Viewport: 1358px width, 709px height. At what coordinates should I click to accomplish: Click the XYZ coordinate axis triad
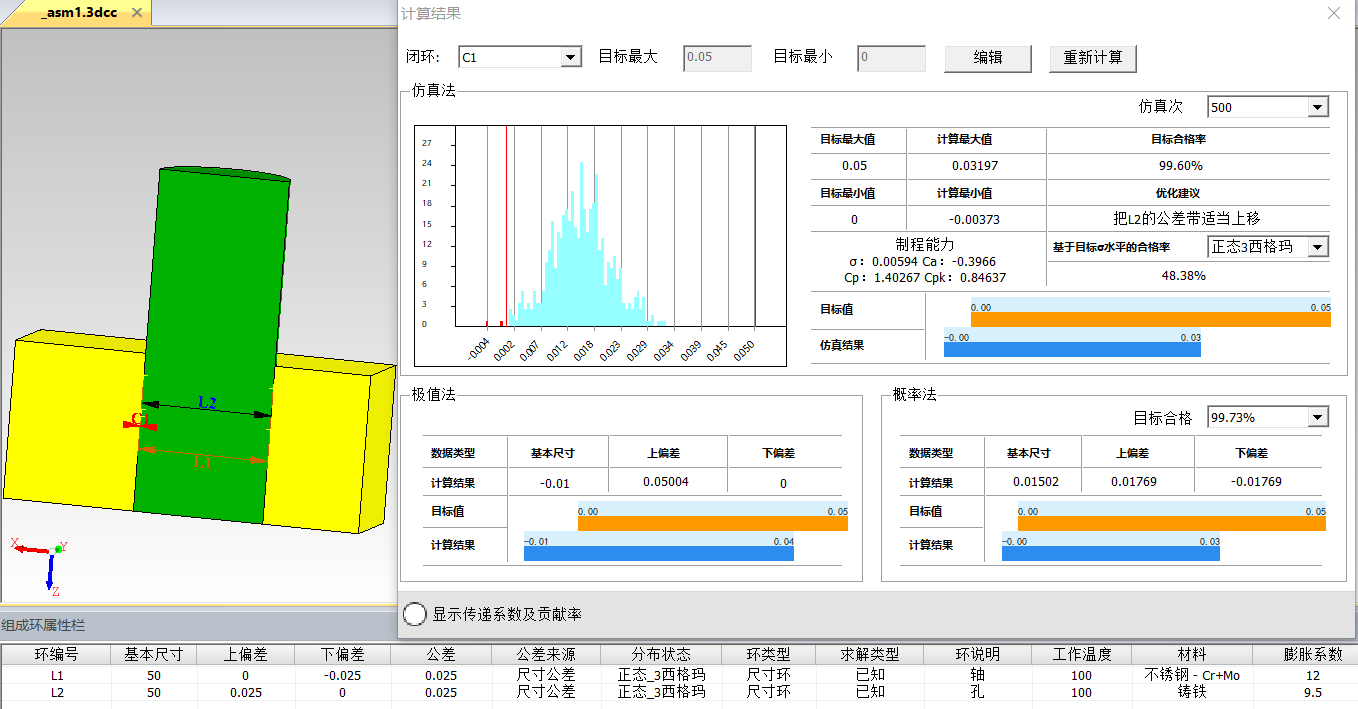[x=42, y=567]
